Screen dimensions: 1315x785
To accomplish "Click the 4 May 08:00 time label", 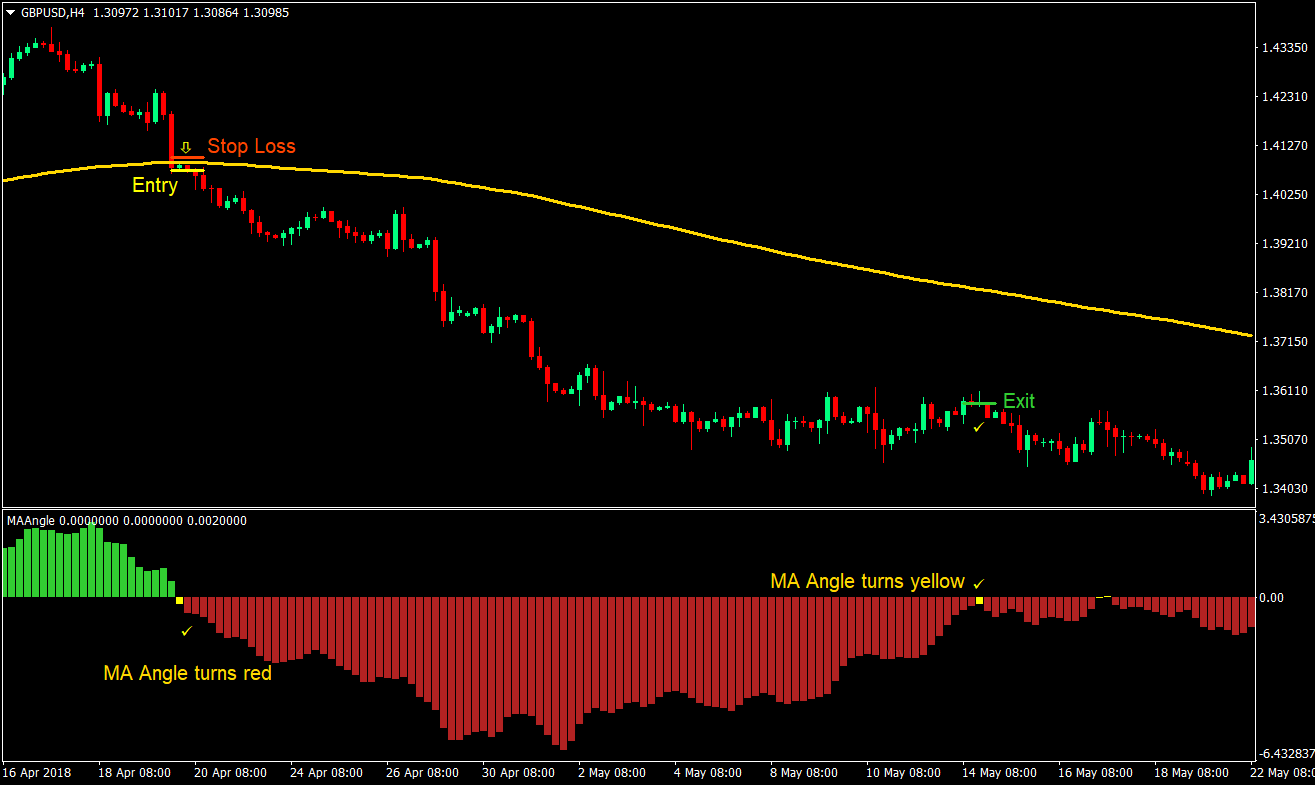I will 709,773.
